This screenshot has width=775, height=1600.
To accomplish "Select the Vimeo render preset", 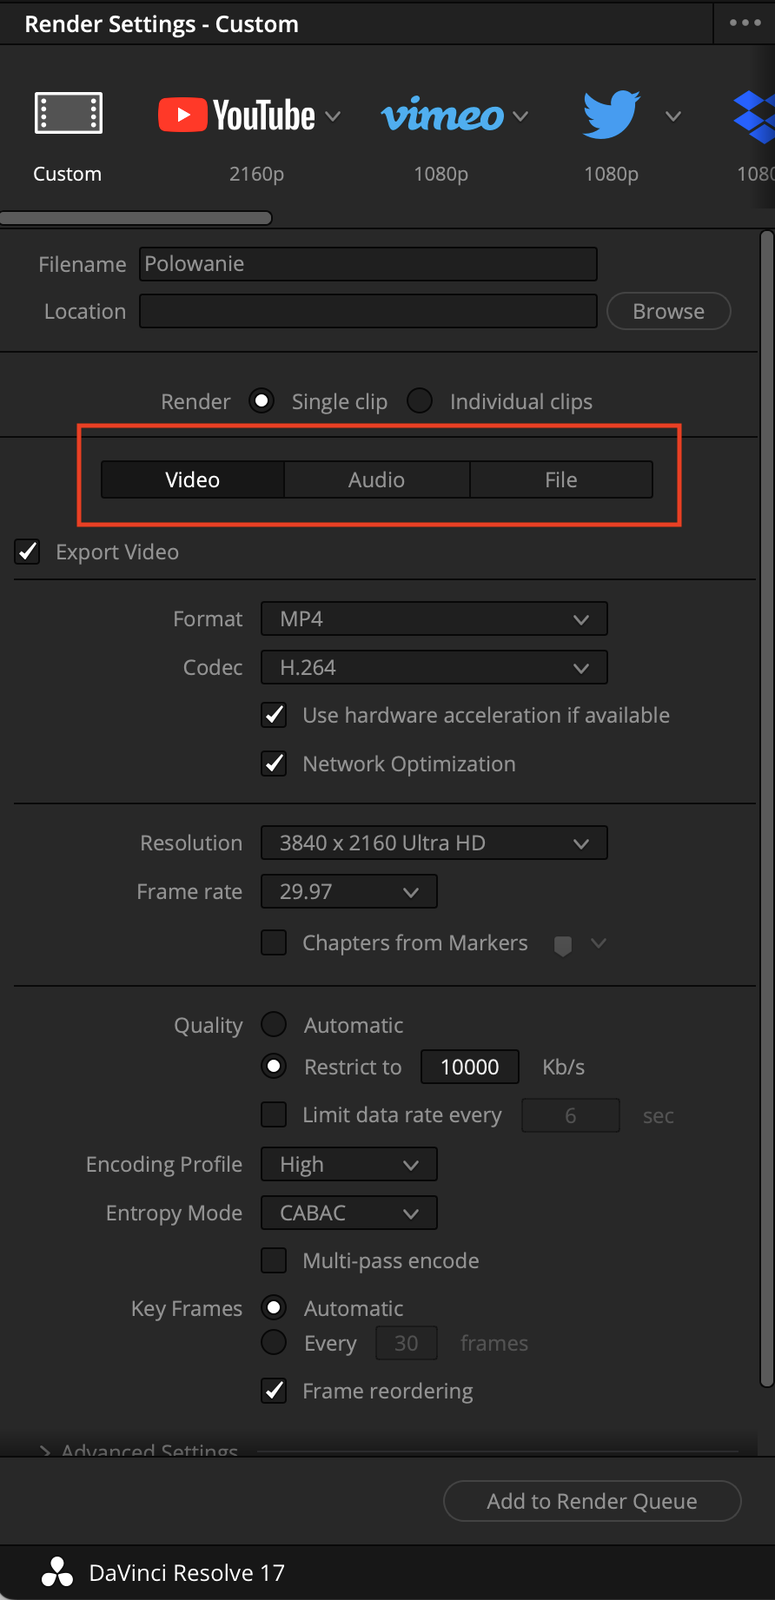I will 443,115.
